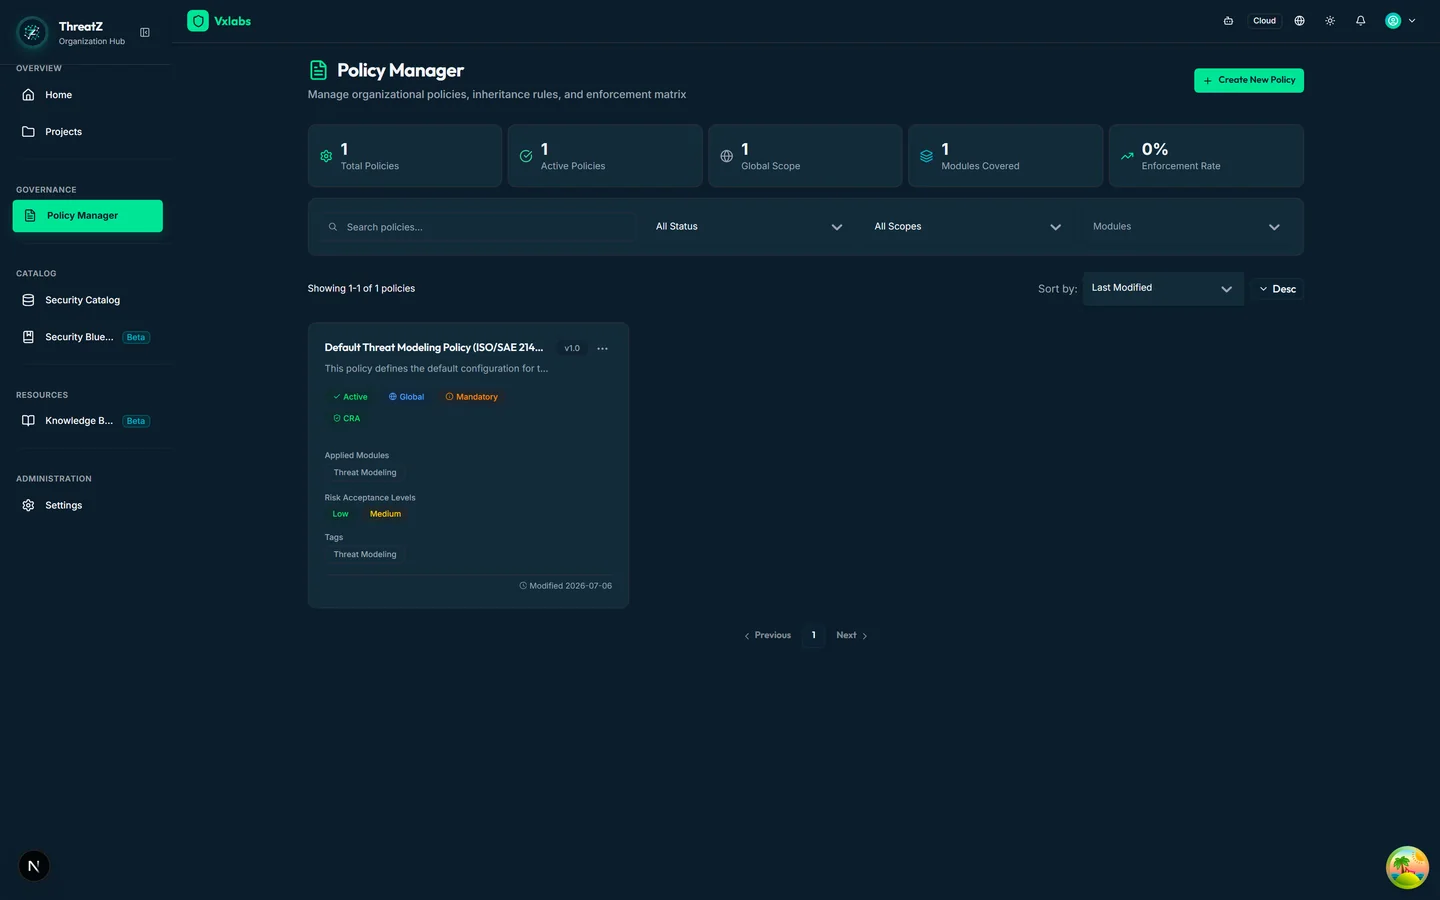Click the Active Policies check icon
The image size is (1440, 900).
526,156
